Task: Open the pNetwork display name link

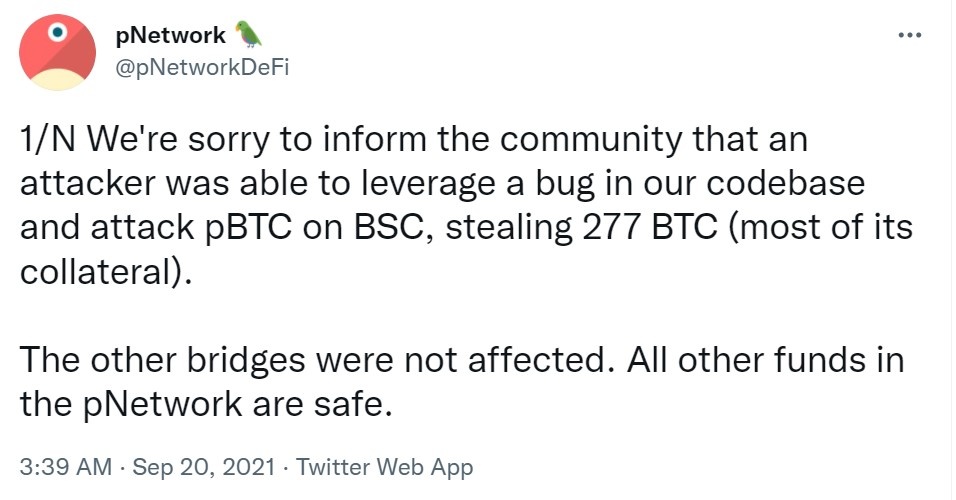Action: point(172,36)
